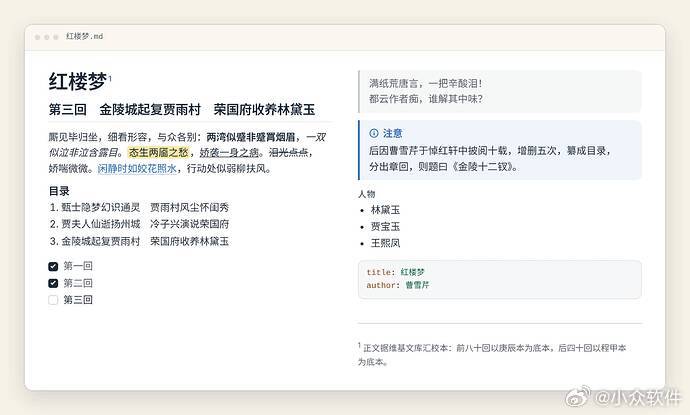Click the info icon beside 注意
The image size is (690, 415).
pyautogui.click(x=374, y=133)
